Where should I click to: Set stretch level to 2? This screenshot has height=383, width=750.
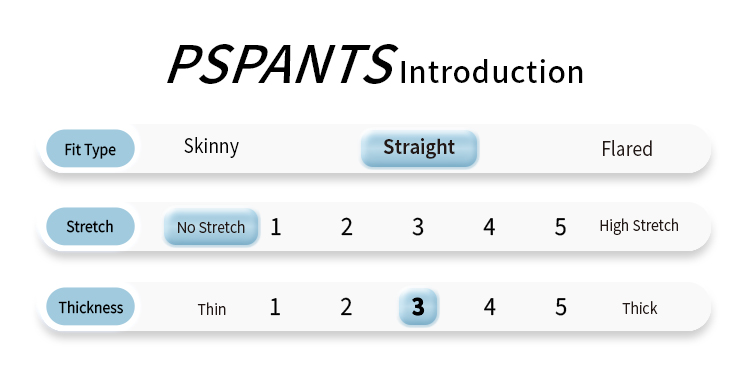click(347, 227)
